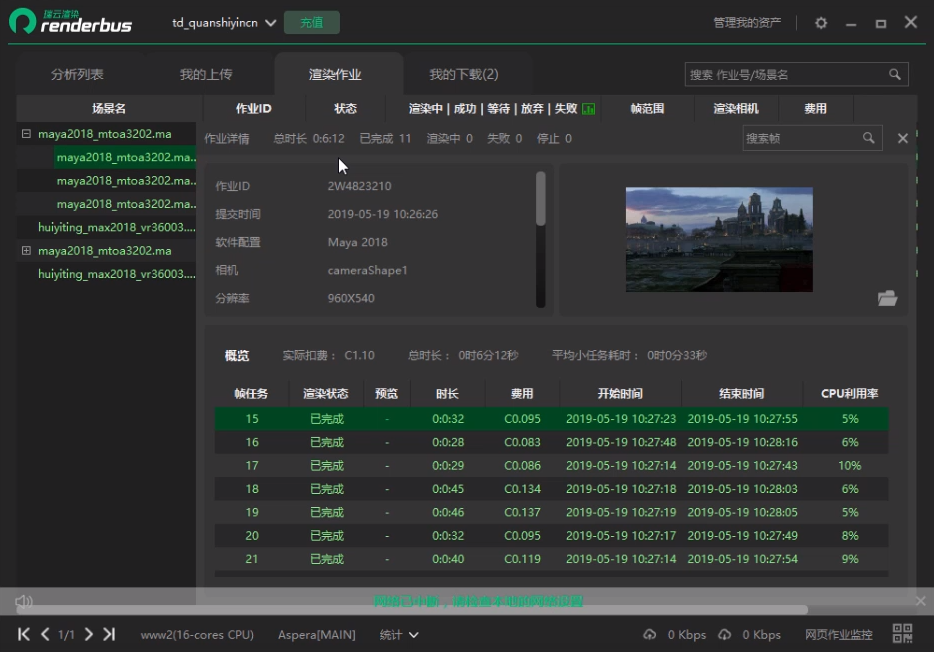Go to the first page
The width and height of the screenshot is (934, 652).
pos(24,634)
